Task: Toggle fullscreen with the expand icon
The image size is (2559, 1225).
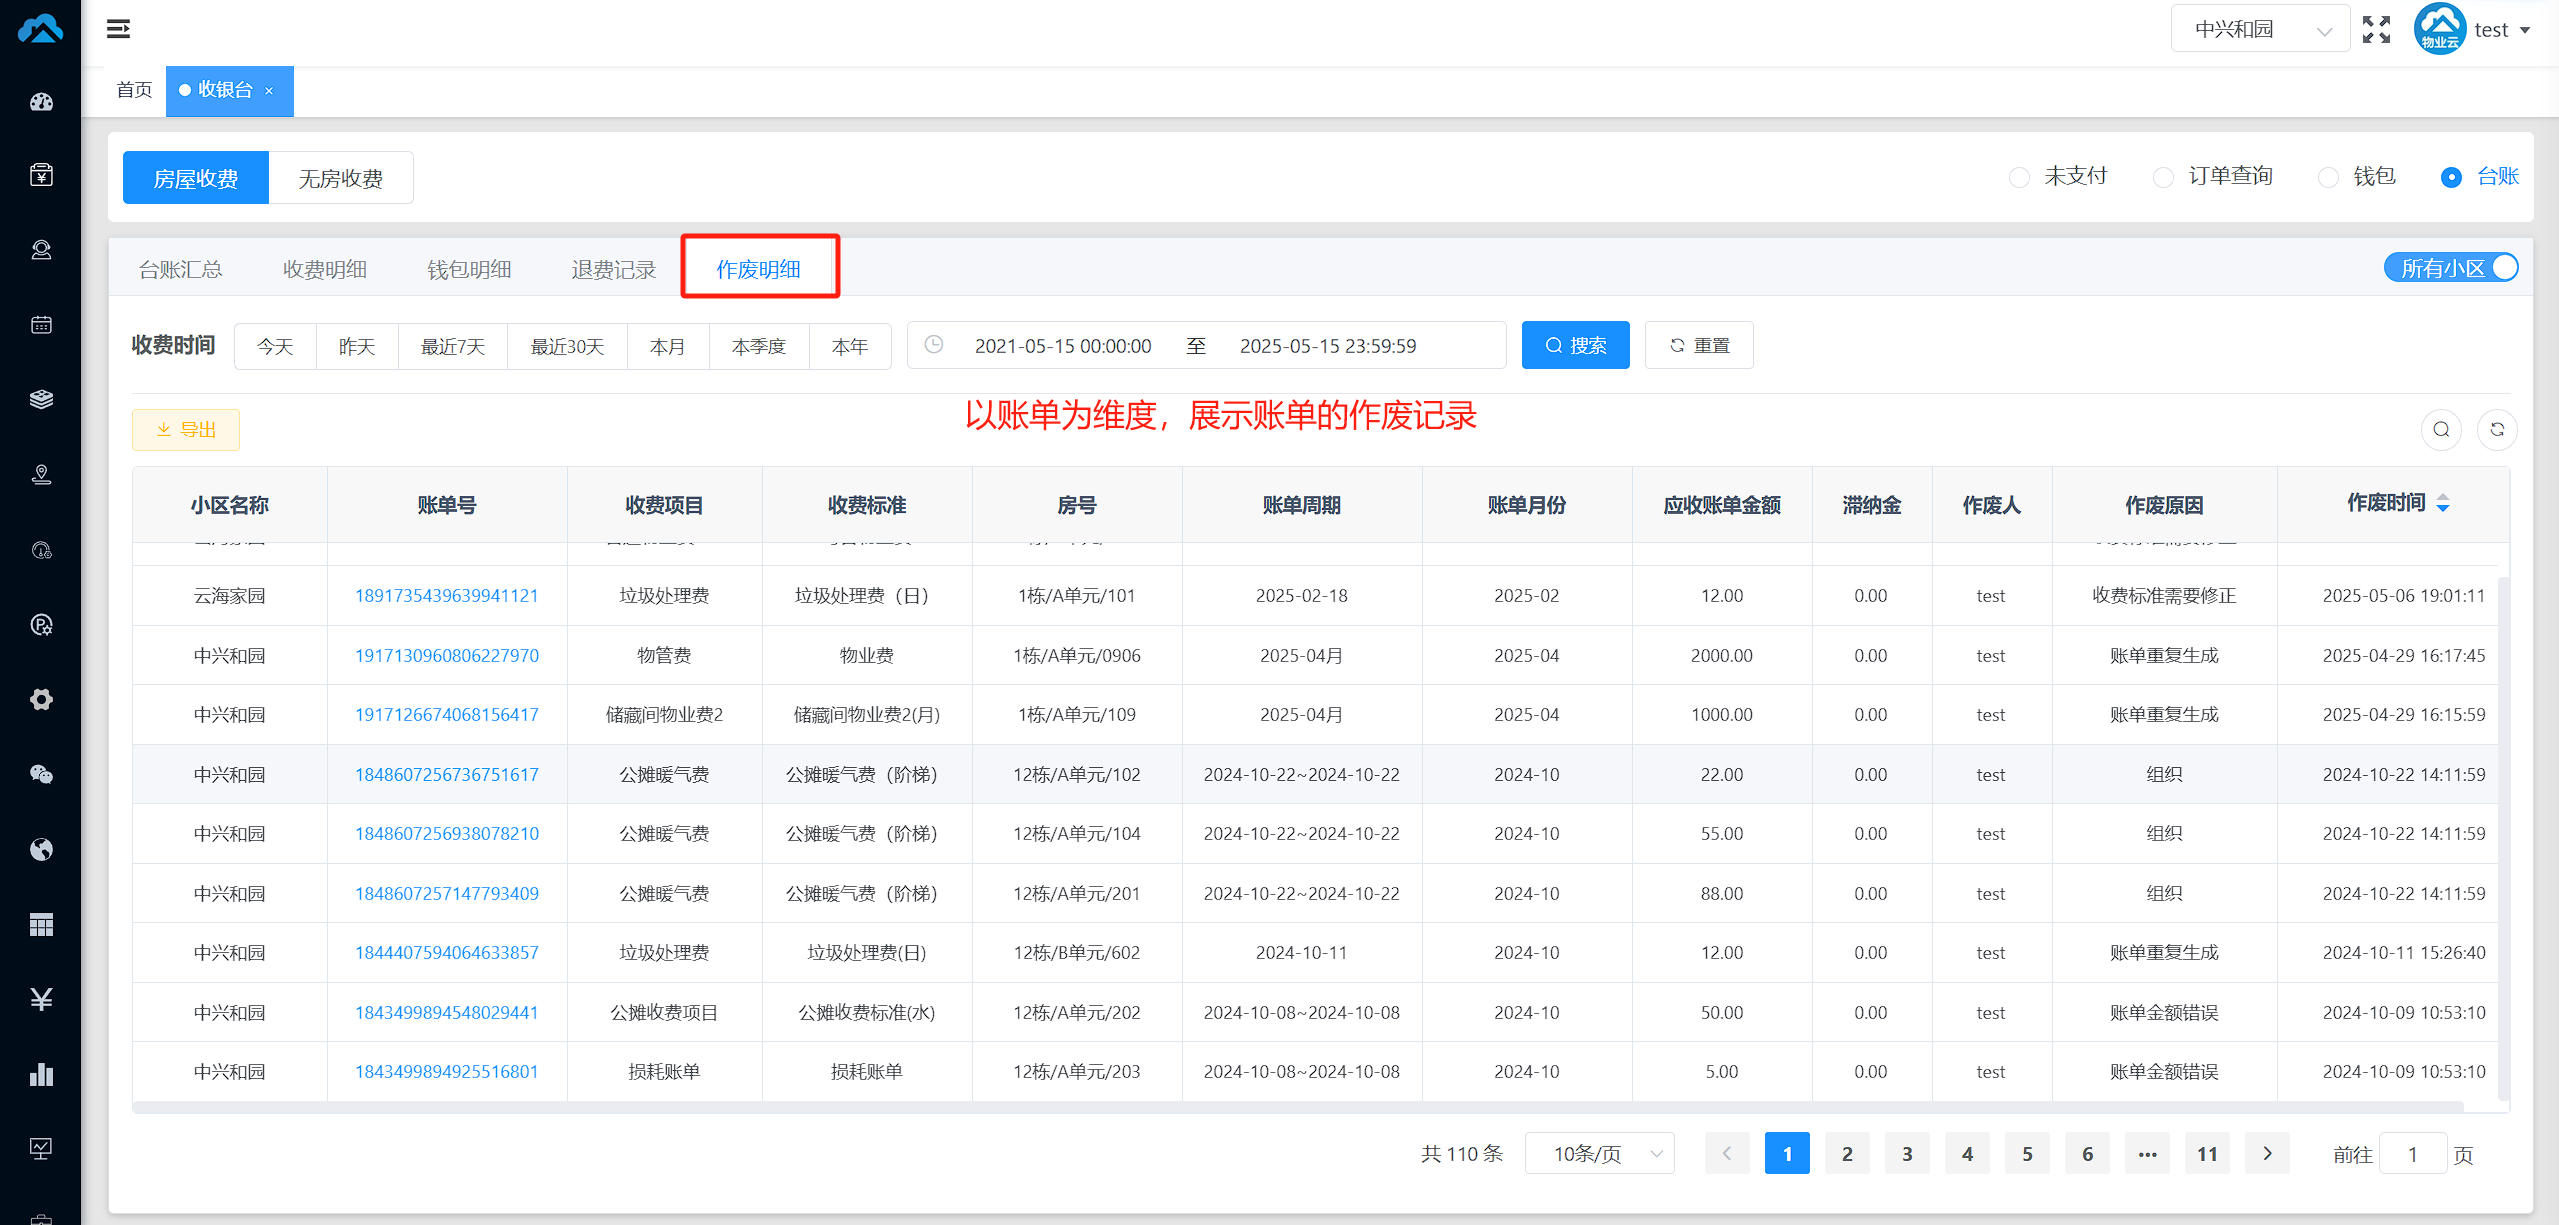Action: [x=2376, y=29]
